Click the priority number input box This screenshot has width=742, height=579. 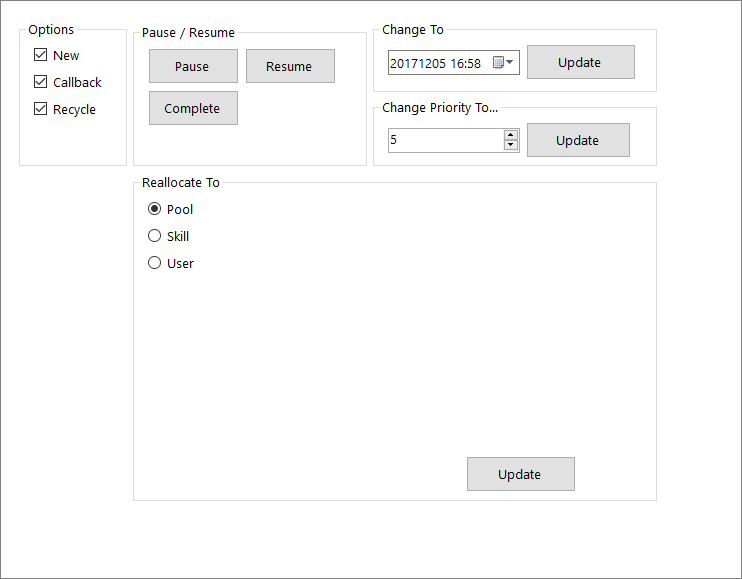[446, 140]
